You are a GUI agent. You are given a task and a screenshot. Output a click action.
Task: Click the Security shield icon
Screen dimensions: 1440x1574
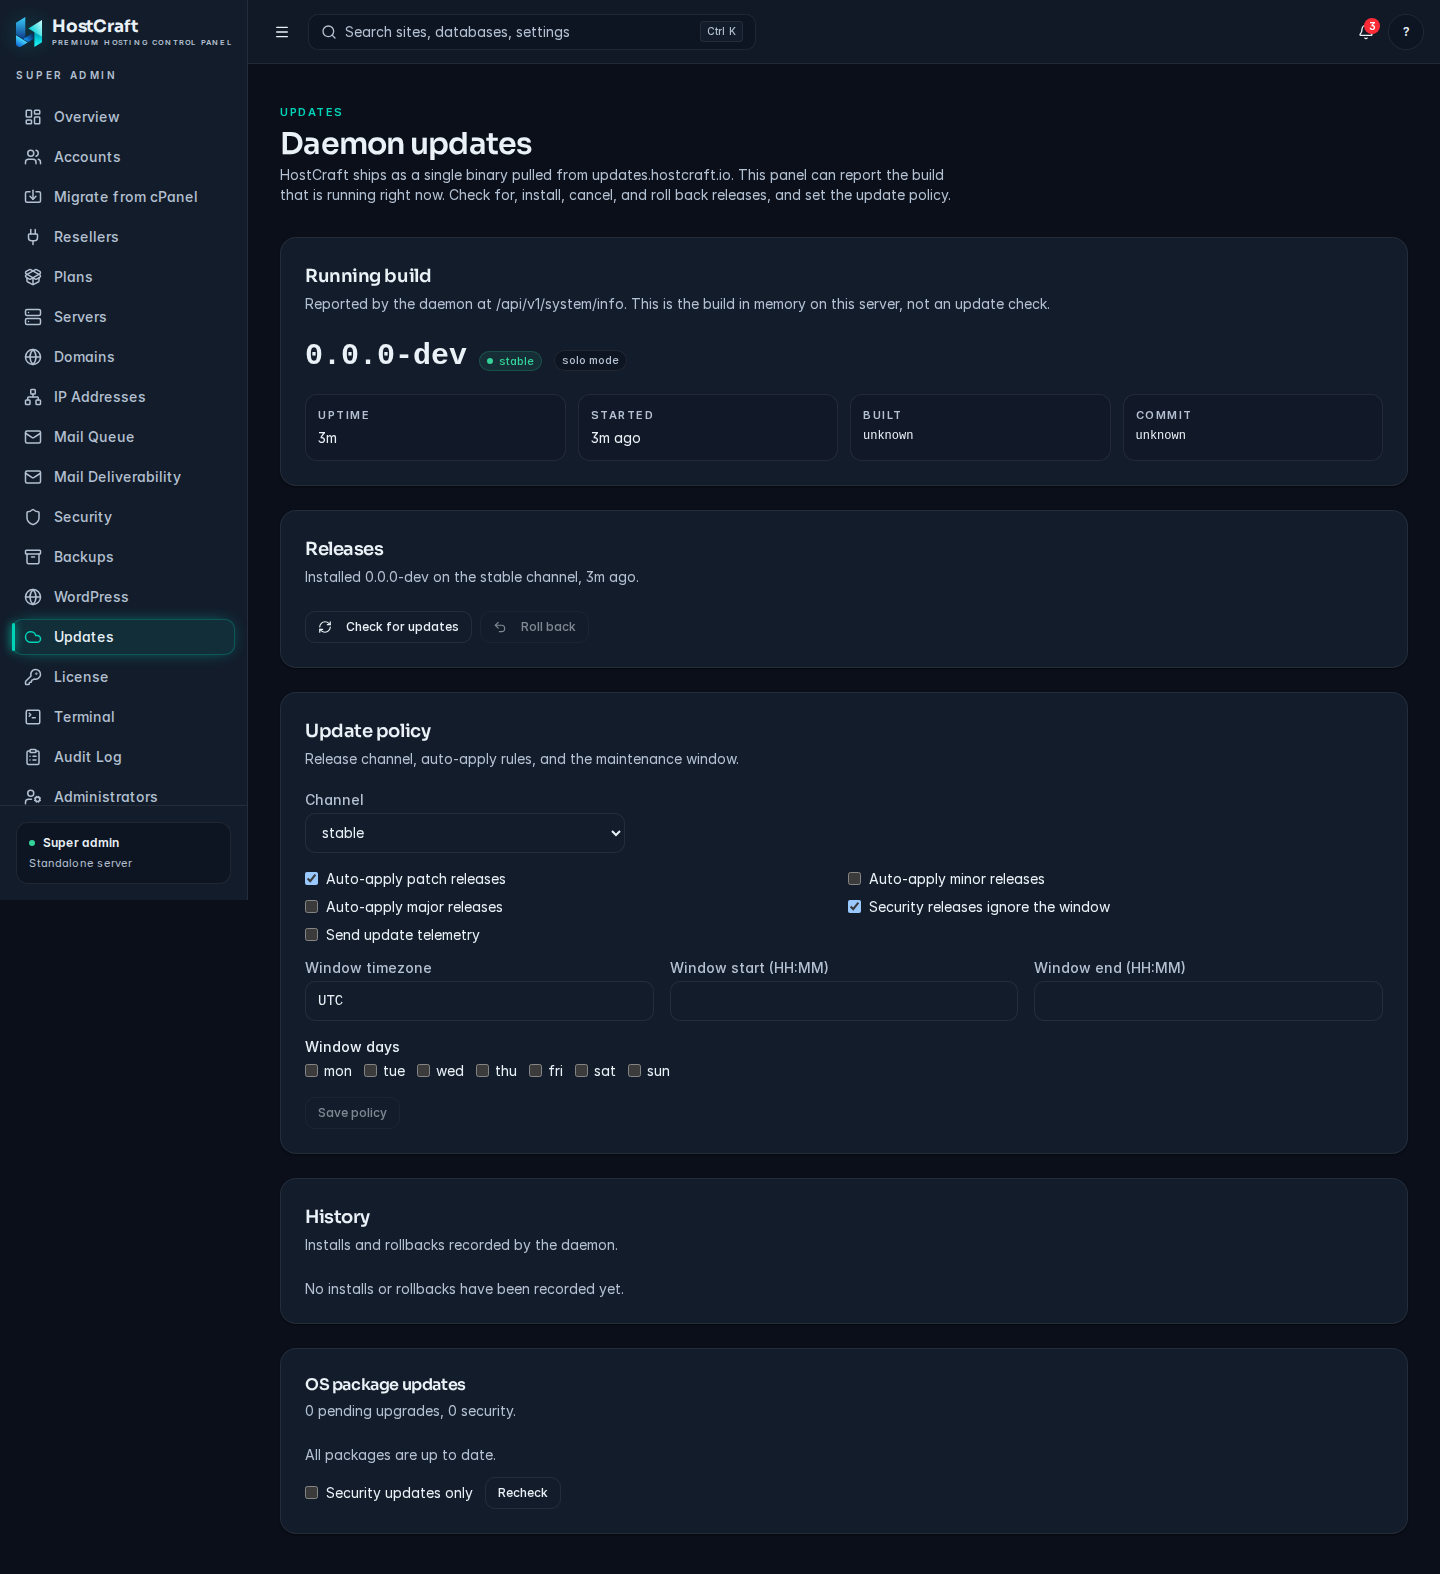coord(33,517)
